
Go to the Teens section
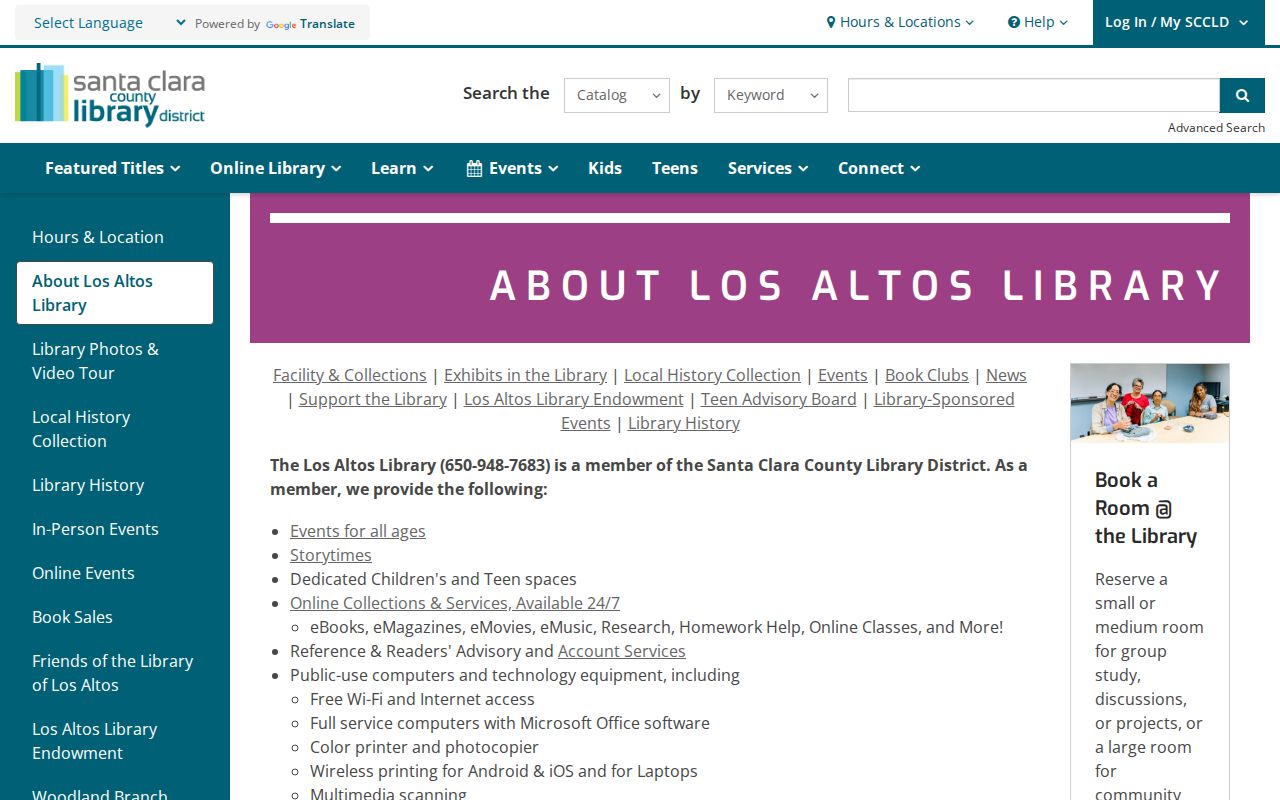(x=675, y=168)
